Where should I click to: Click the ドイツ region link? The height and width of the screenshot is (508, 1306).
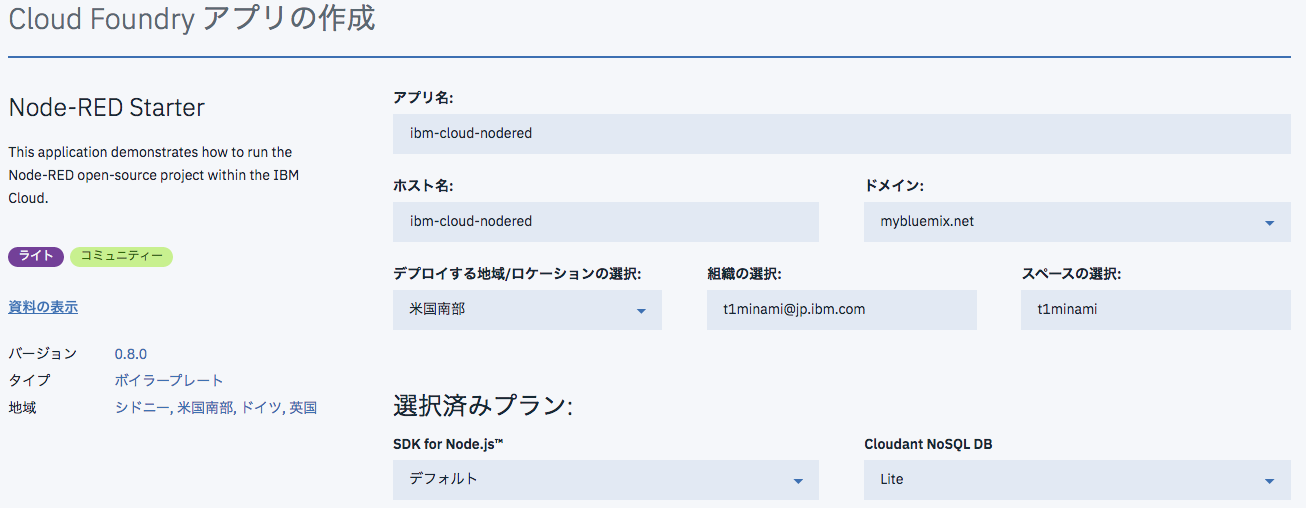(261, 407)
